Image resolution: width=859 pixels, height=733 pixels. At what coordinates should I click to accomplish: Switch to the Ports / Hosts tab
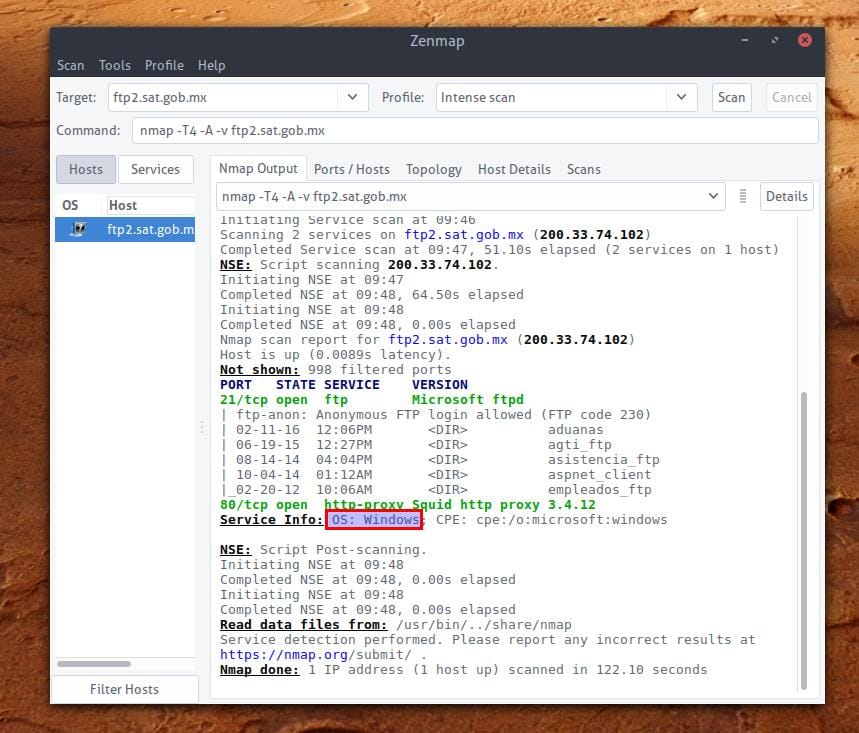tap(352, 169)
